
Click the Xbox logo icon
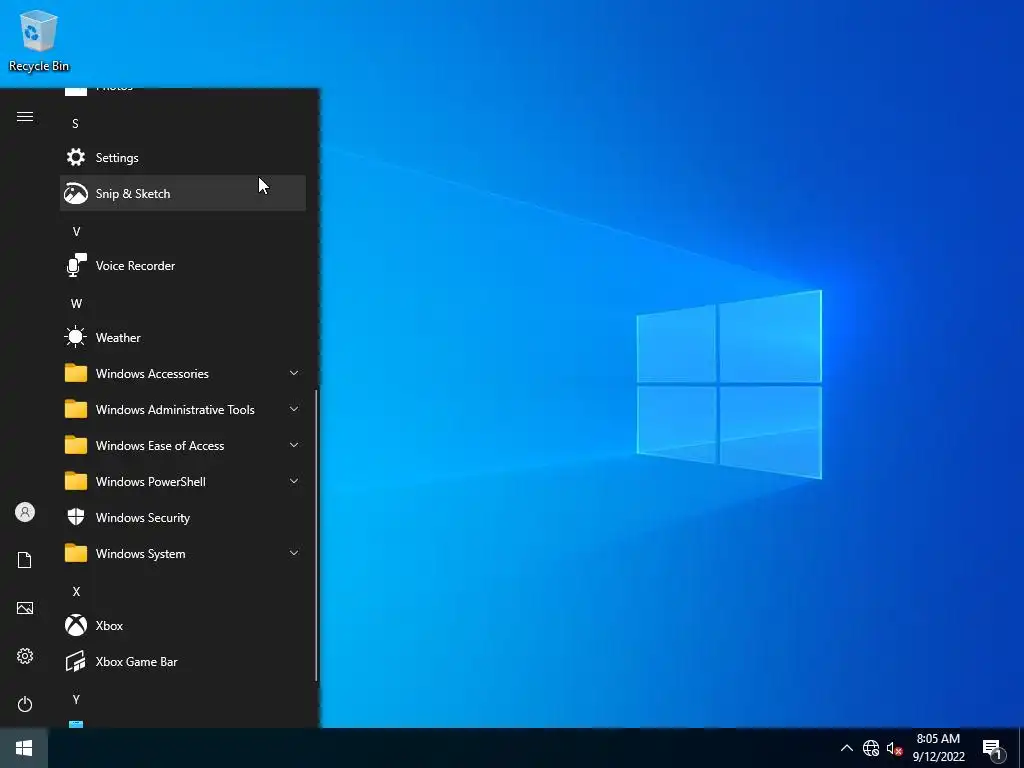tap(76, 625)
